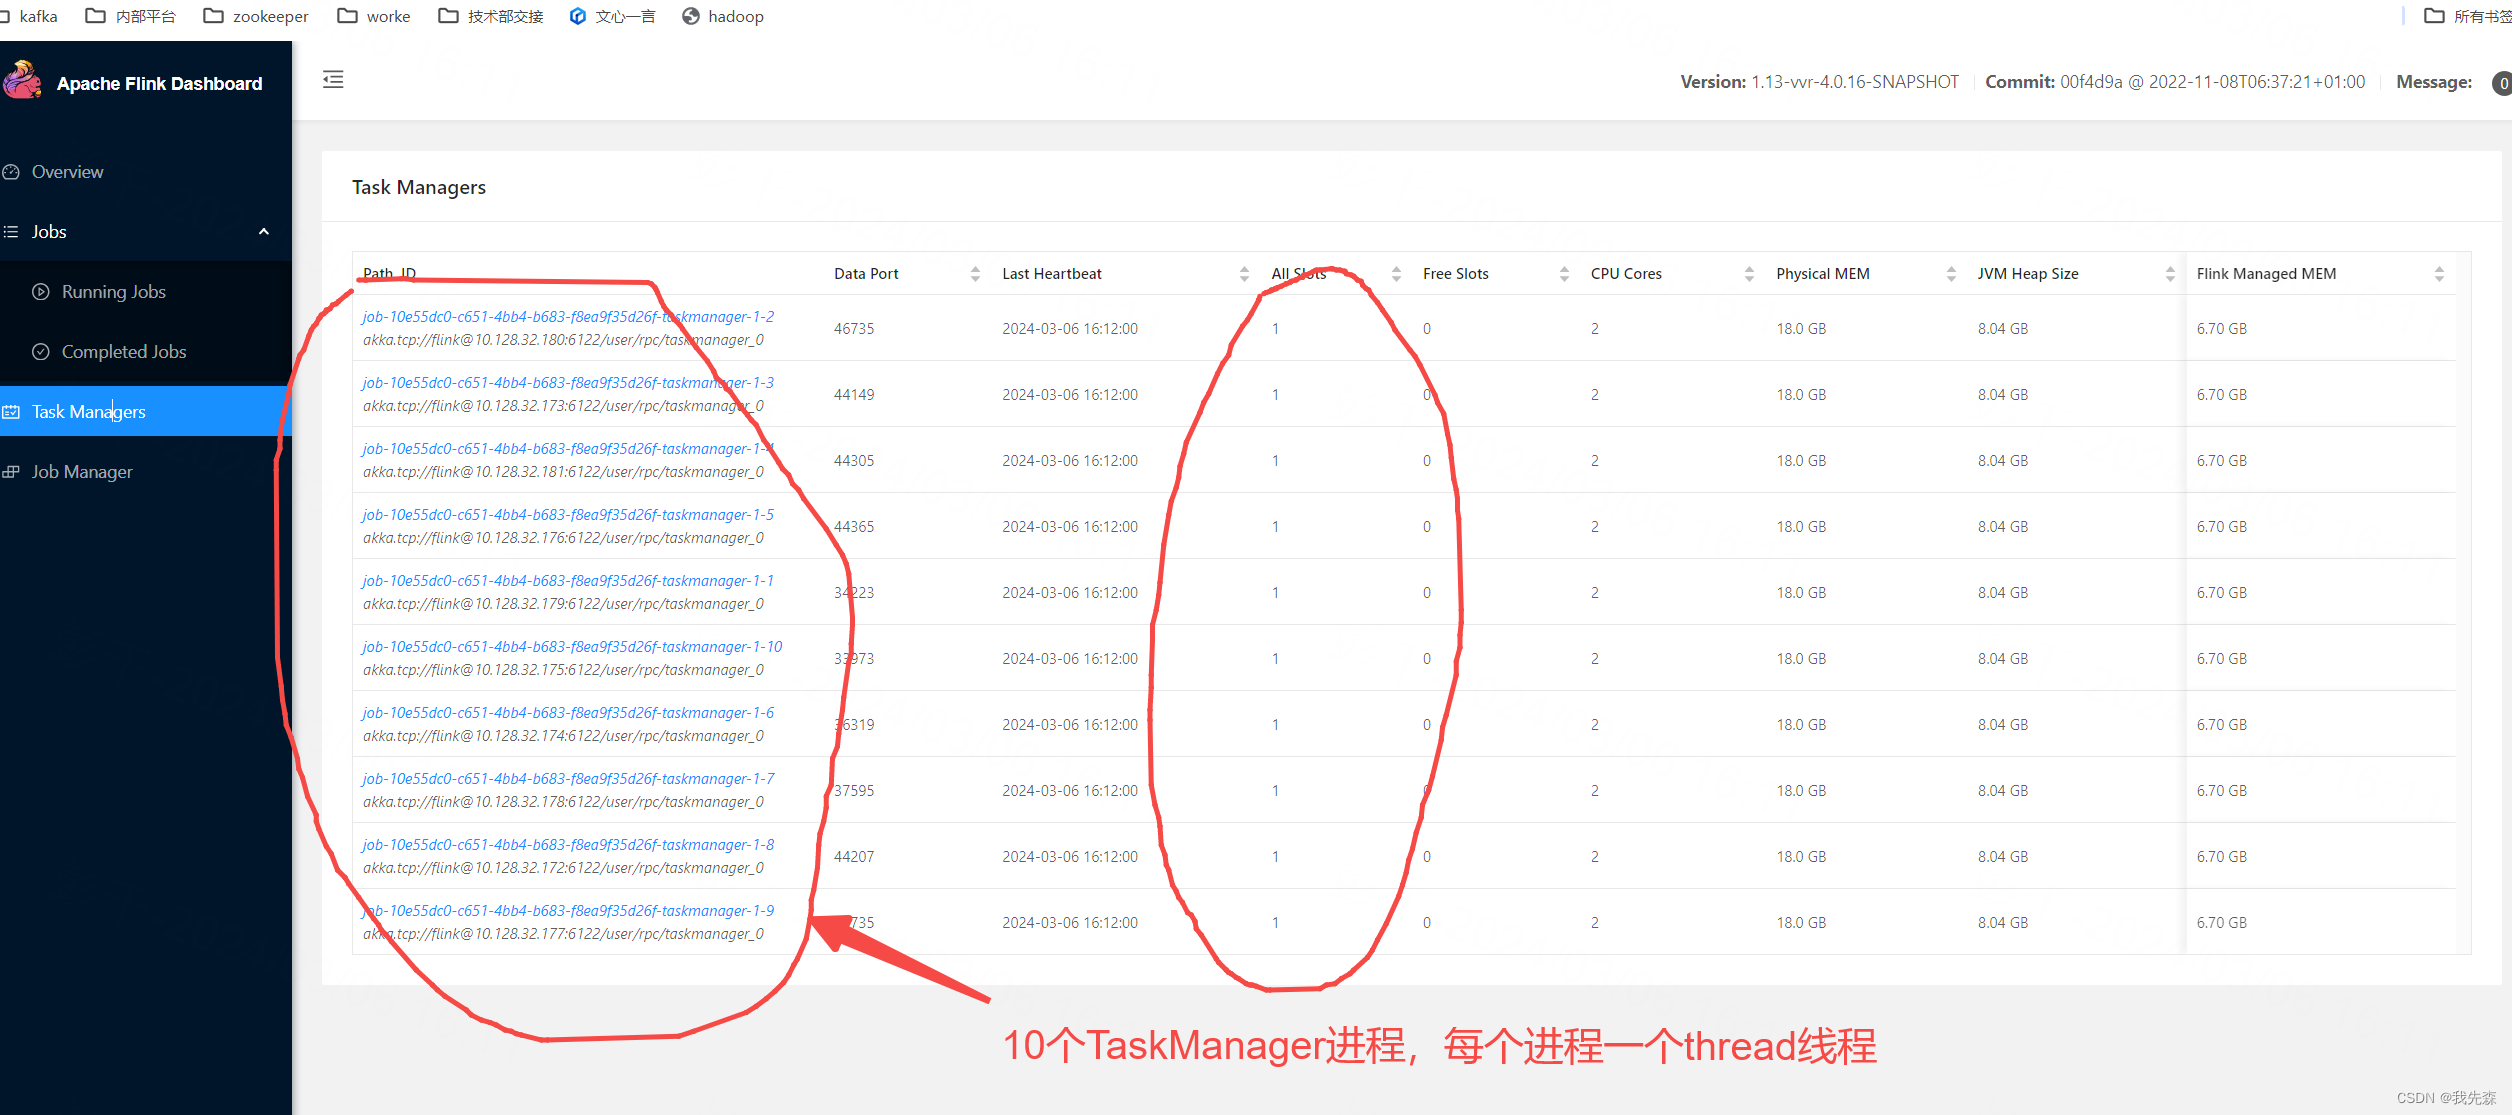Click the hamburger menu toggle icon
2512x1115 pixels.
pos(333,78)
